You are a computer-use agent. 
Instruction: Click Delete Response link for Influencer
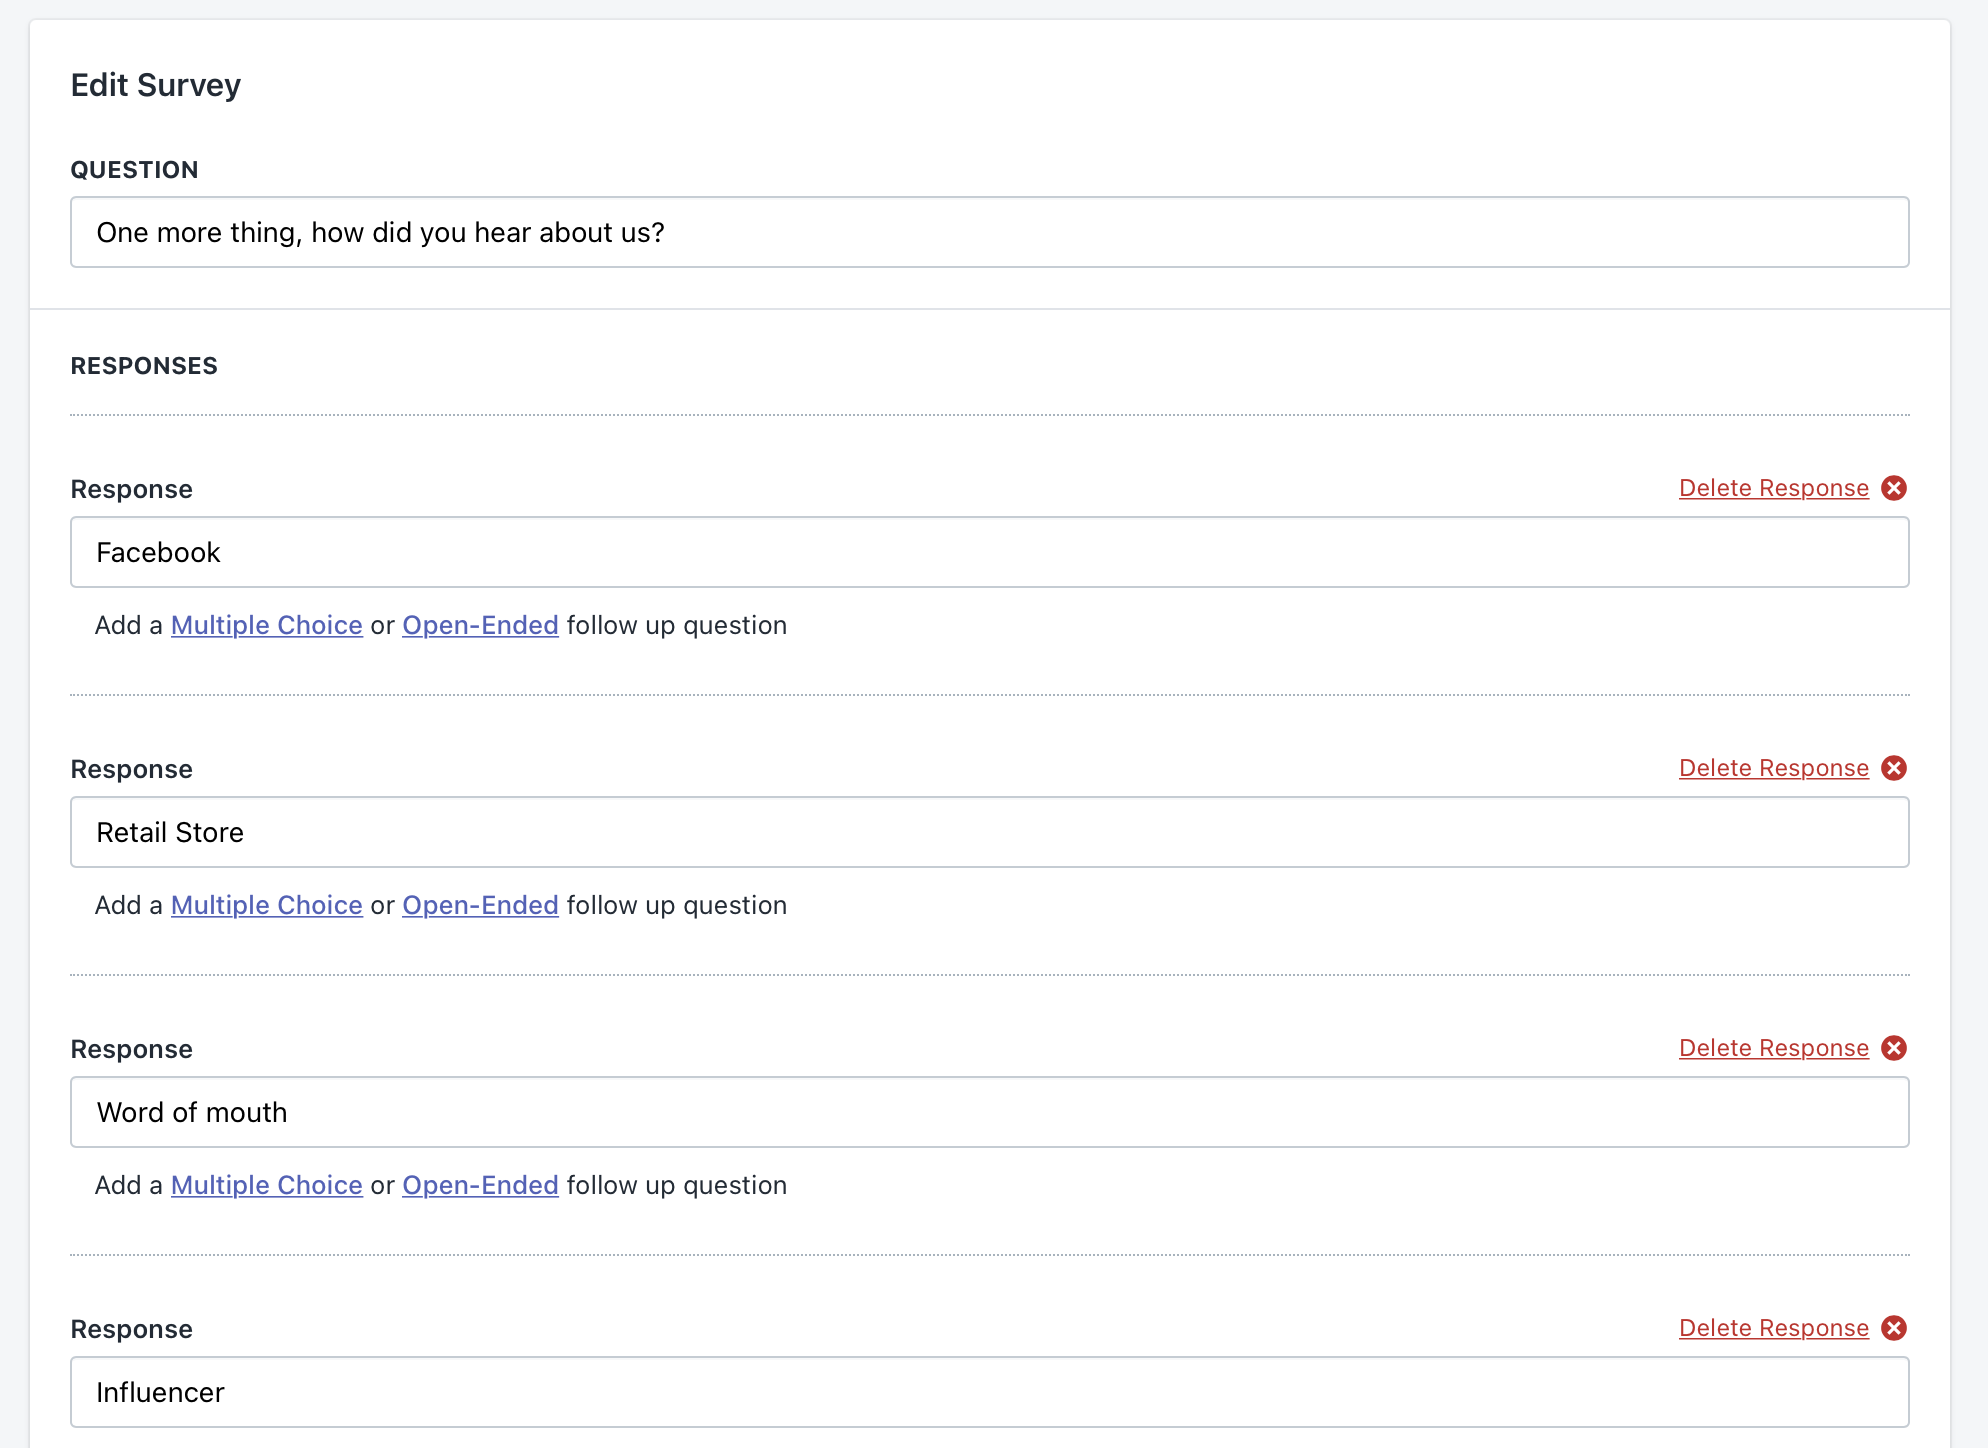coord(1773,1328)
